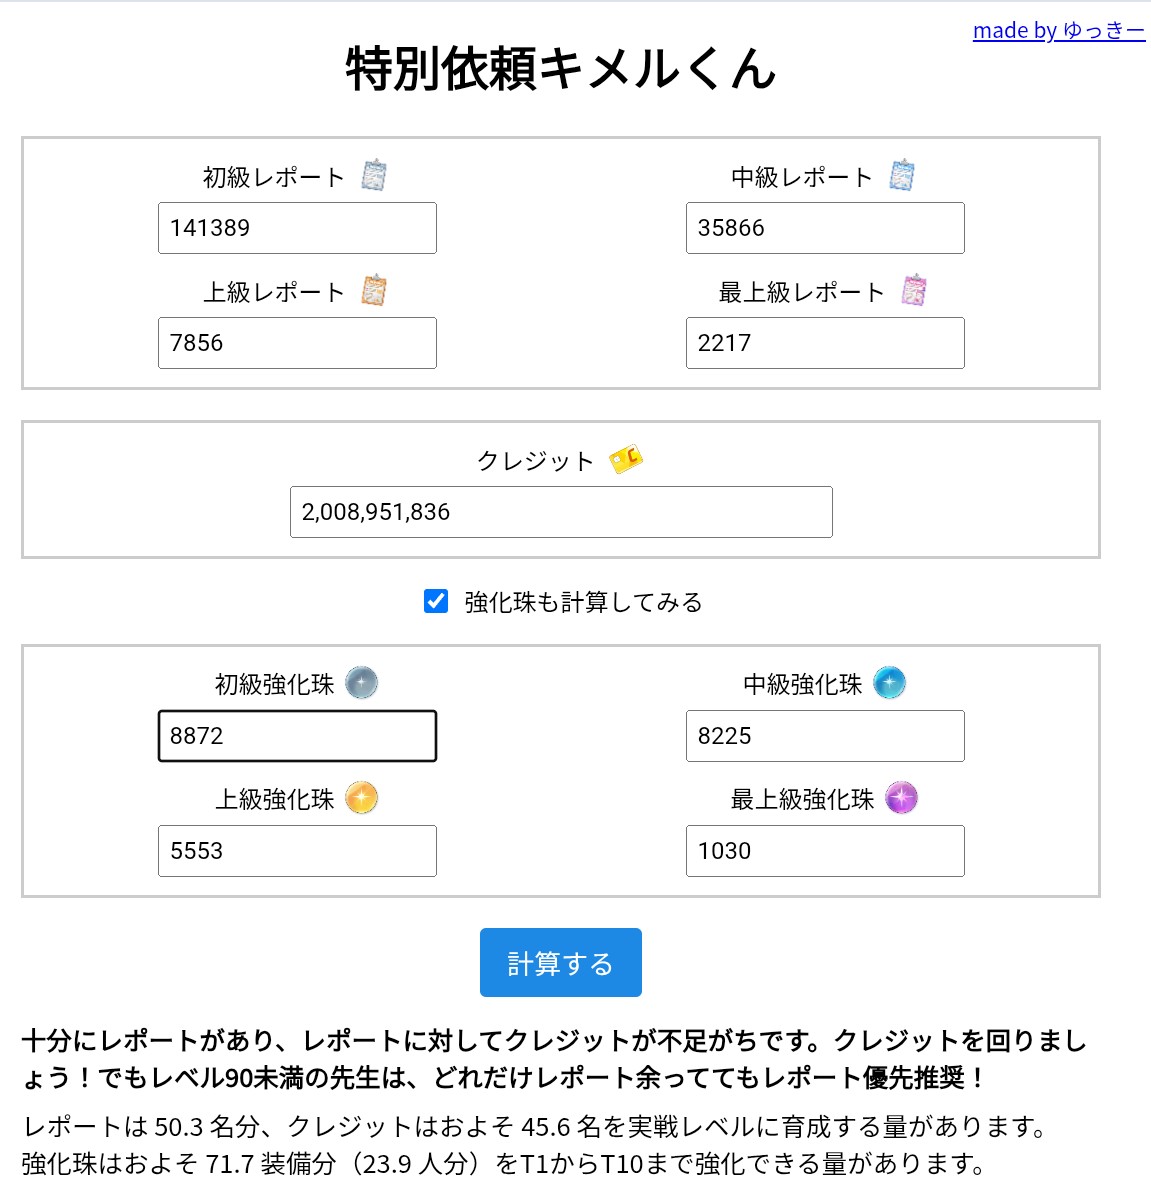The height and width of the screenshot is (1188, 1151).
Task: Click the blue 中級強化珠 orb icon
Action: [890, 683]
